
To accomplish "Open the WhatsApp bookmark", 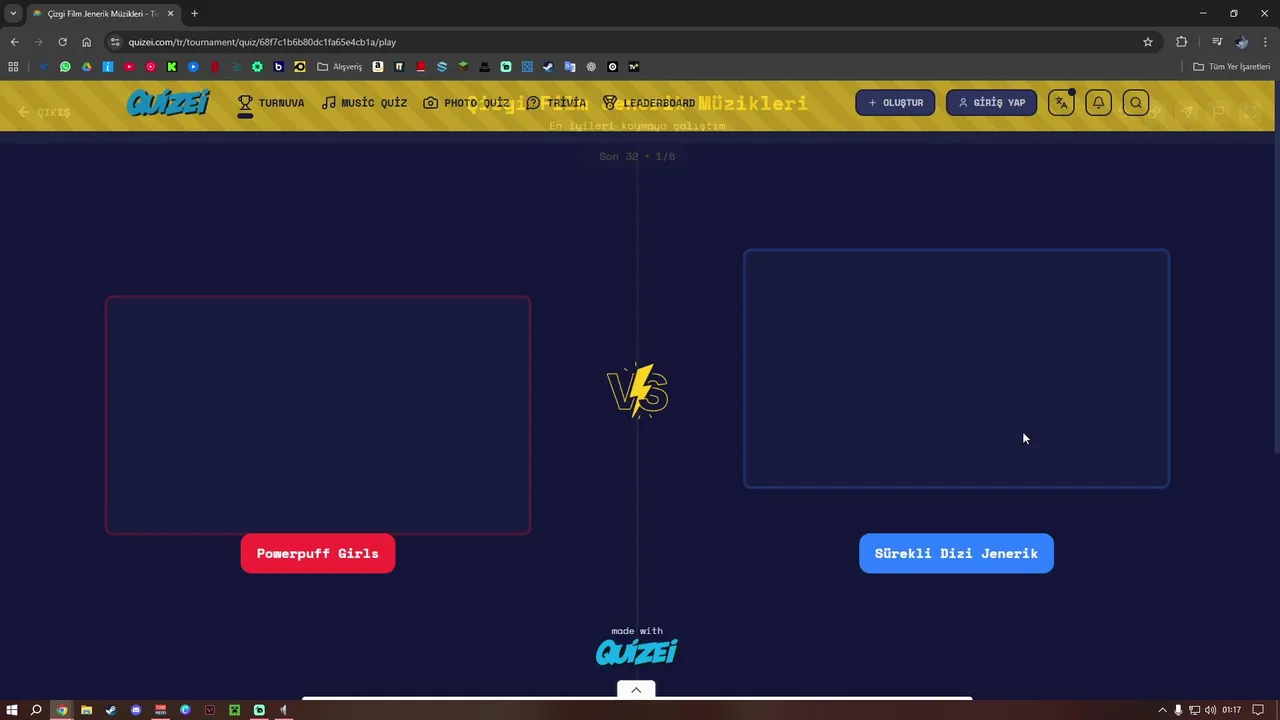I will 65,67.
